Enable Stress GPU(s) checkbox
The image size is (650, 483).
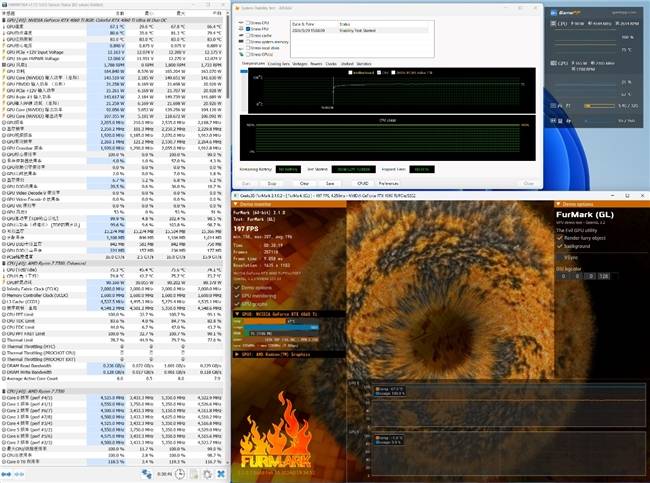(248, 54)
